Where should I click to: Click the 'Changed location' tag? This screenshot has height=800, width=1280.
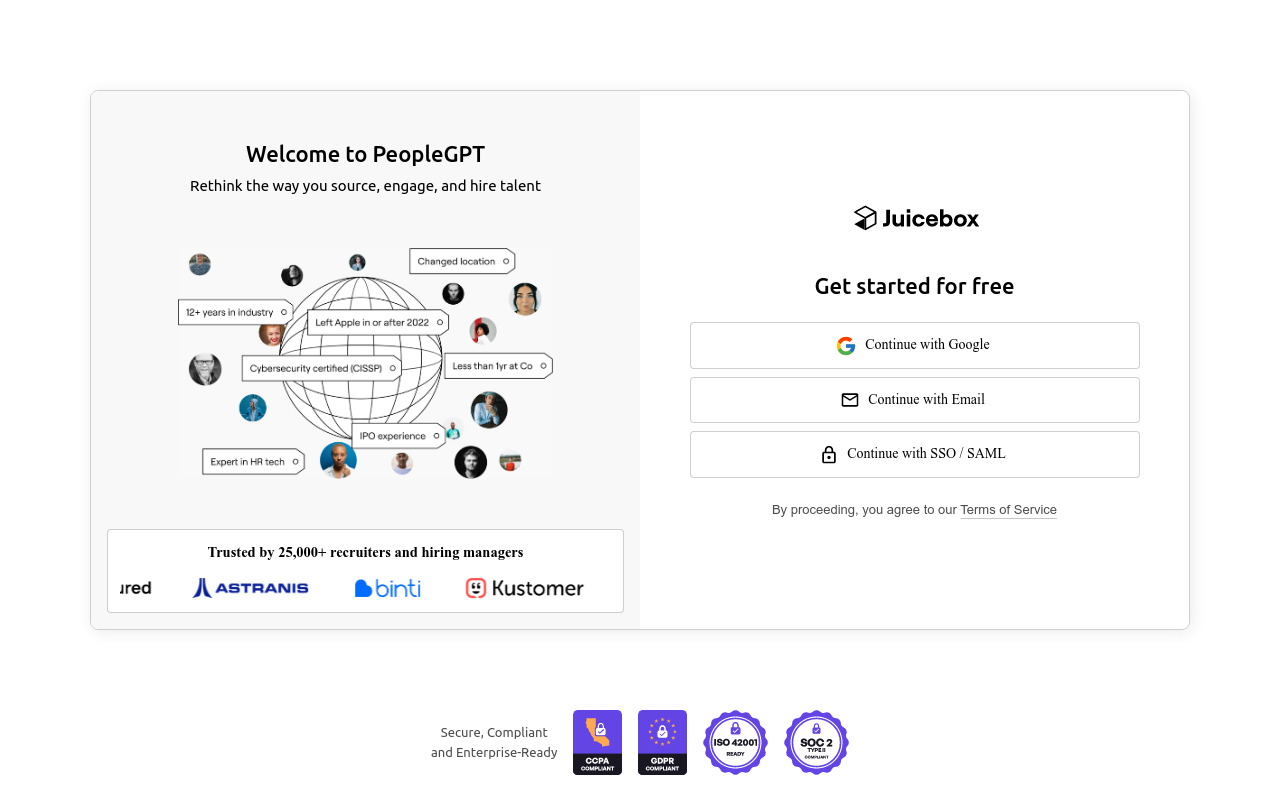point(461,261)
